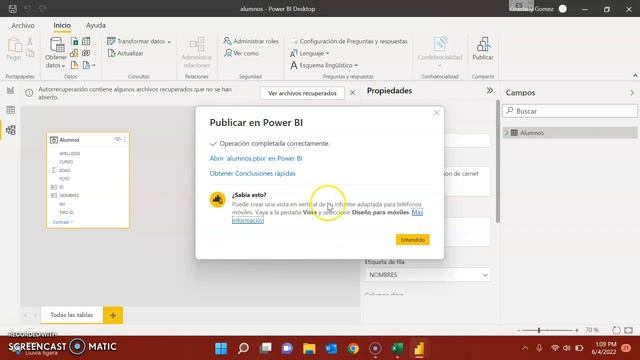Open more options on Alumnos table card
640x360 pixels.
tap(125, 140)
